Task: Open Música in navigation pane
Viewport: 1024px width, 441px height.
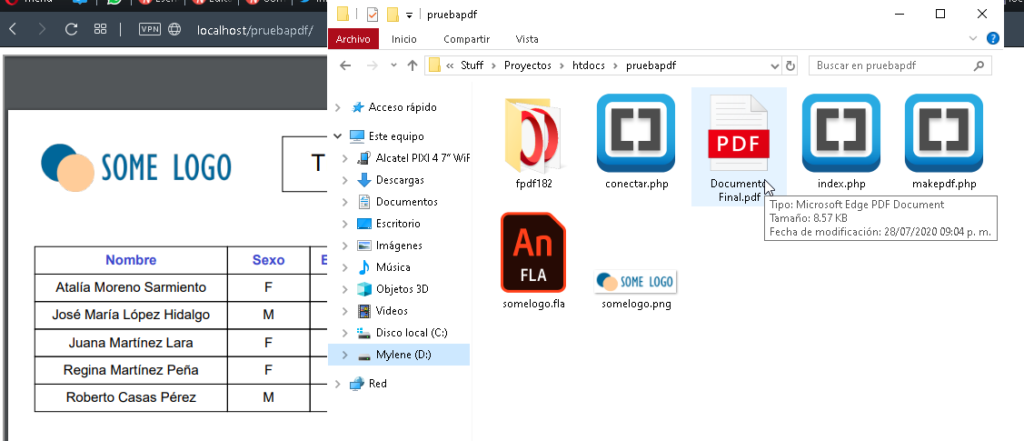Action: click(392, 267)
